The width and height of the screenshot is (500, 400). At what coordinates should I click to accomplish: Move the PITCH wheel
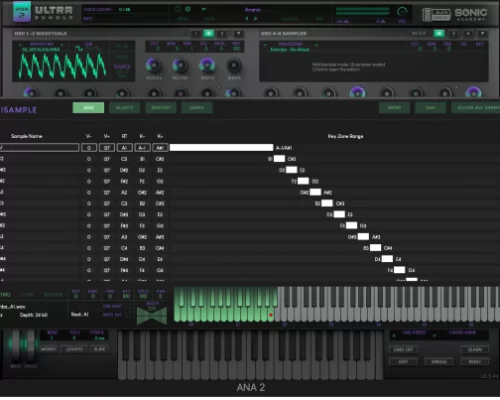coord(31,345)
